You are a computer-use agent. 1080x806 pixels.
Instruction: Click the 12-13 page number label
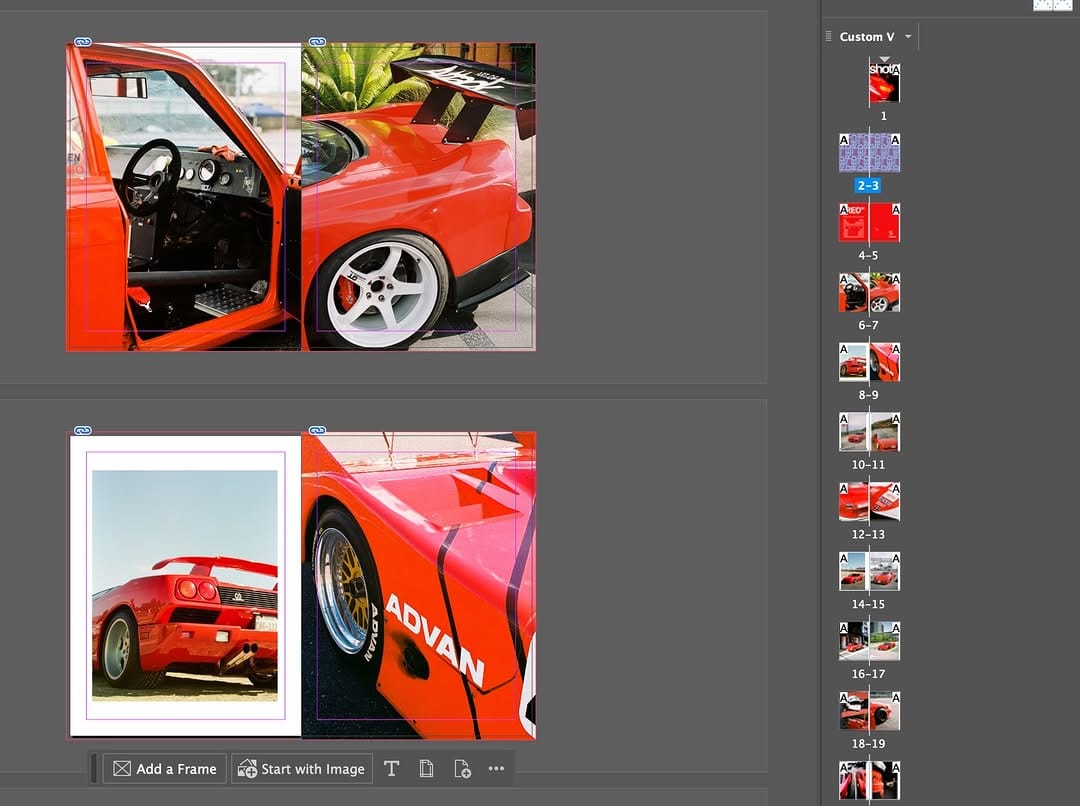point(868,534)
